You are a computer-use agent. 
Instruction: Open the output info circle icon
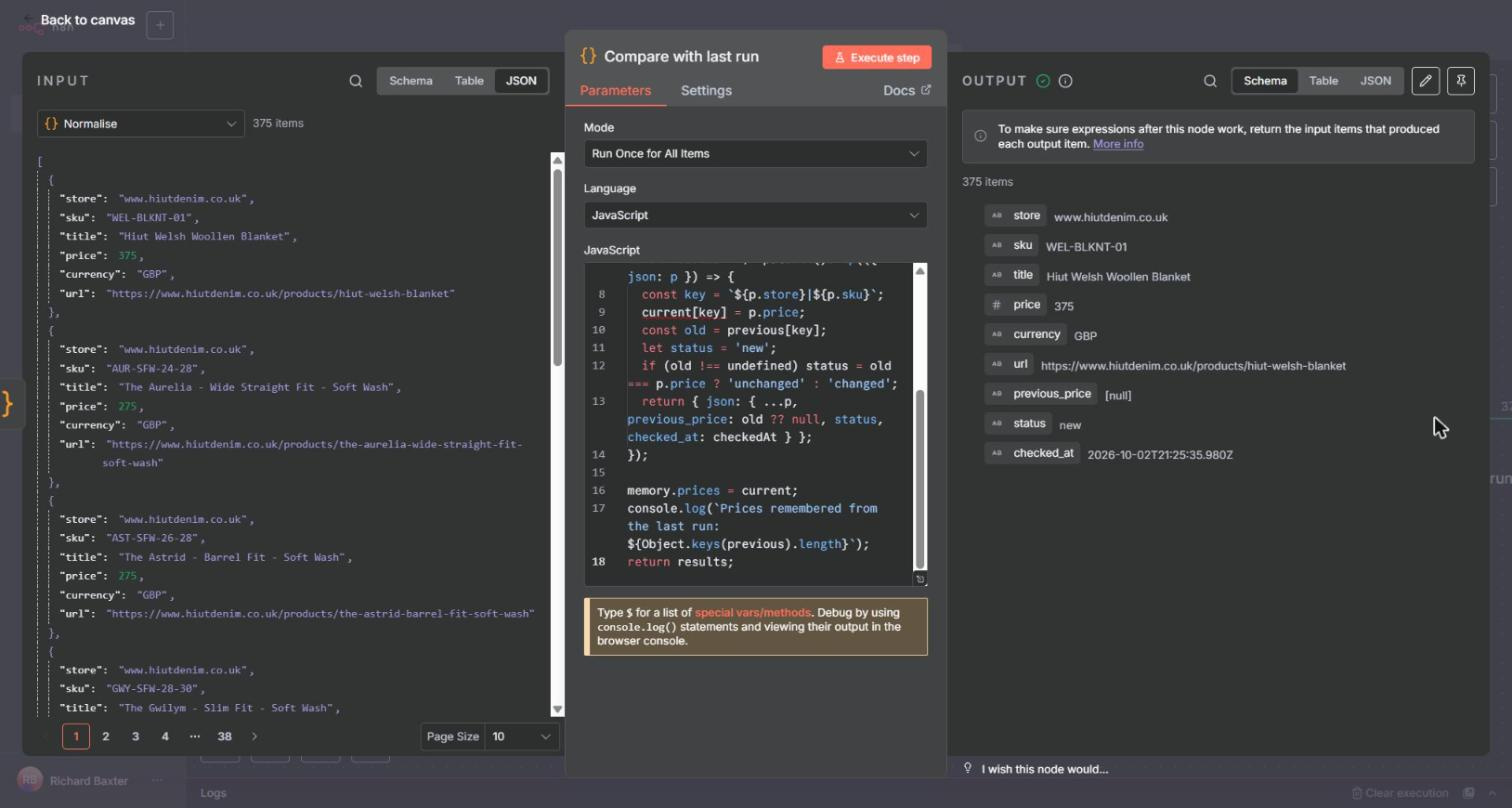coord(1066,81)
